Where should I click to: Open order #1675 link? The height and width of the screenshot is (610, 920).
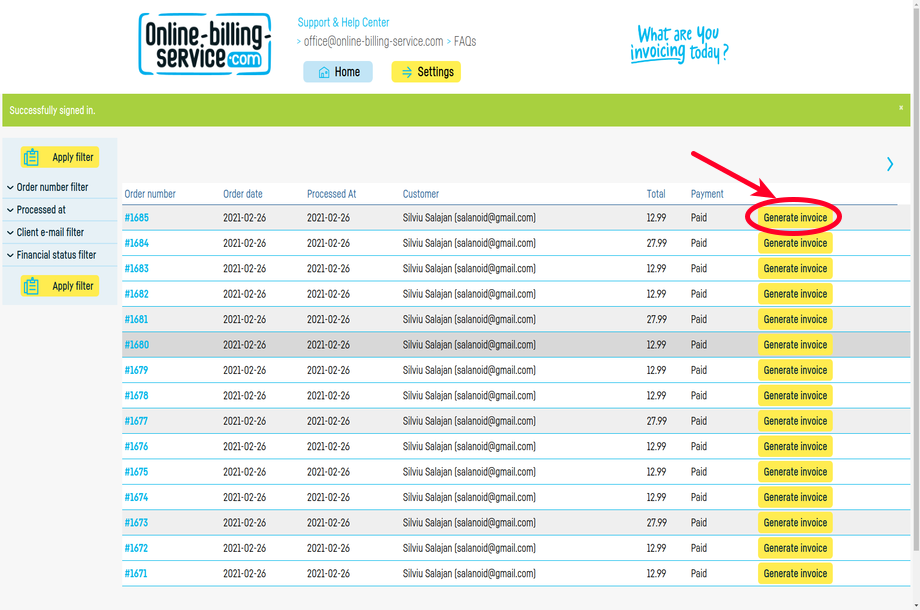coord(136,472)
